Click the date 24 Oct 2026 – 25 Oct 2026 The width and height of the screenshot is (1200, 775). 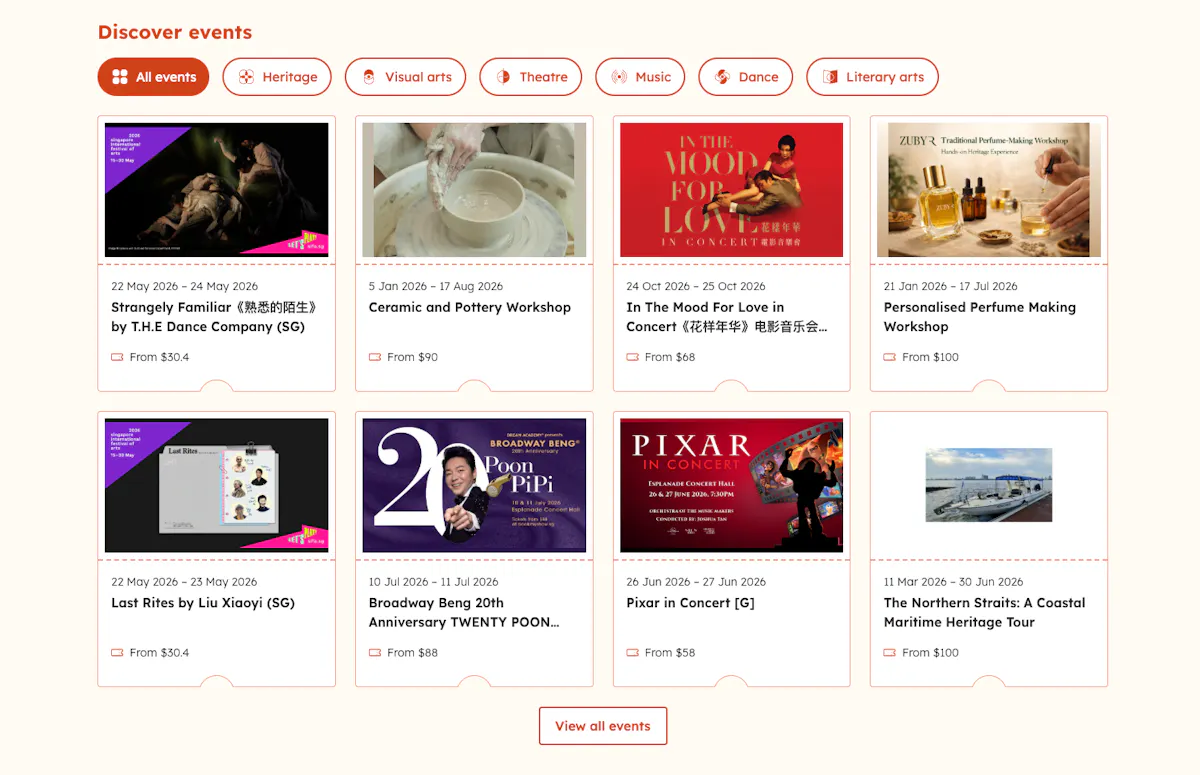pos(696,286)
